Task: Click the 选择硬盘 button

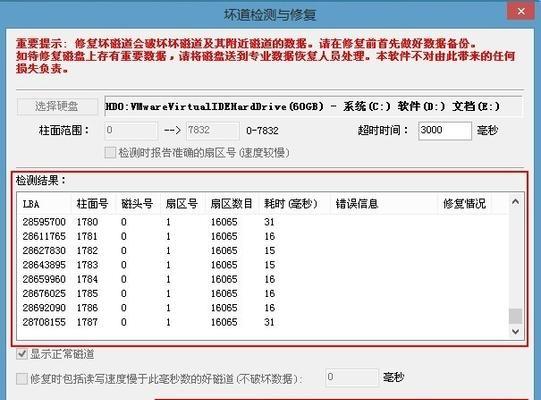Action: (x=57, y=106)
